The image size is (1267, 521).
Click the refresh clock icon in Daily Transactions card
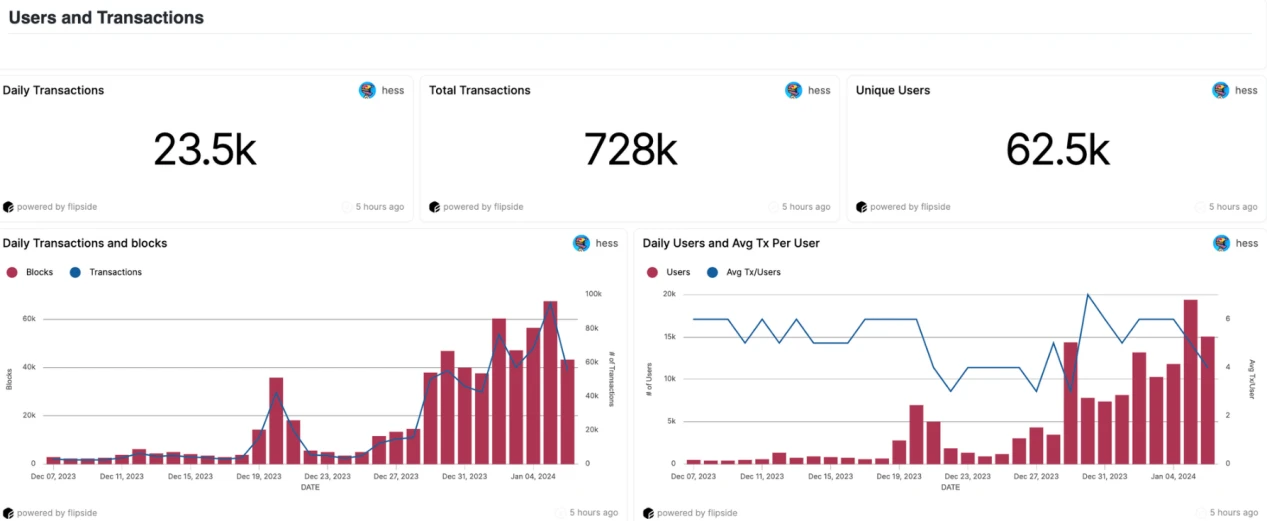347,207
